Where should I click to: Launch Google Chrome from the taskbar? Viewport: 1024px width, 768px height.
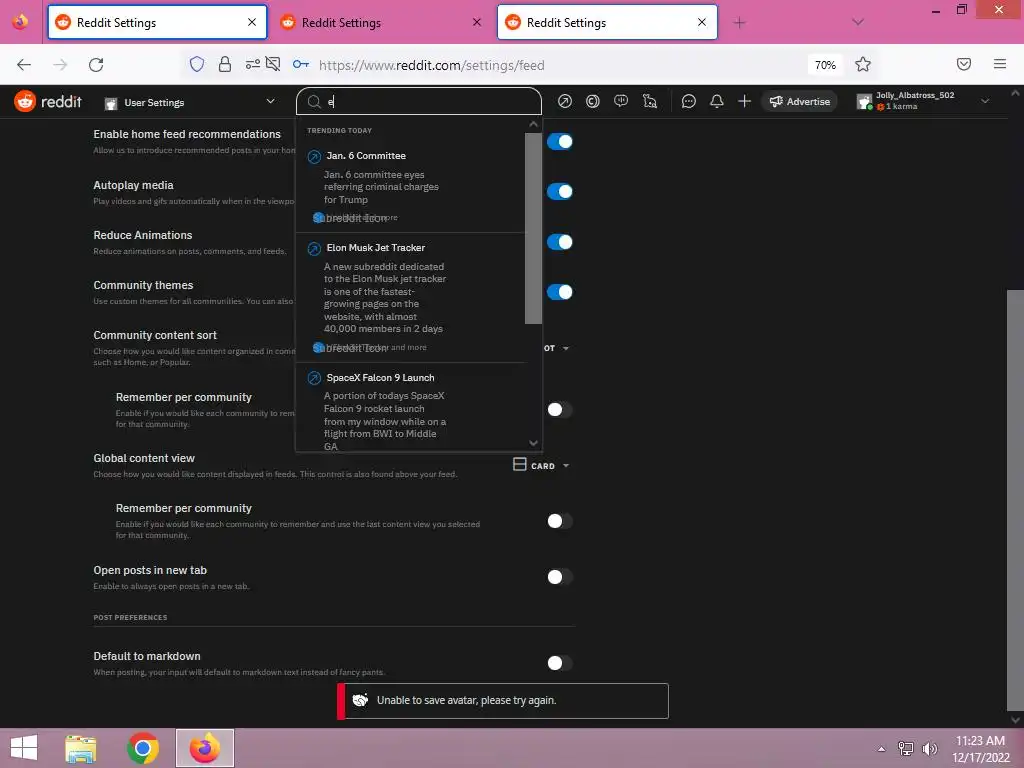[143, 748]
